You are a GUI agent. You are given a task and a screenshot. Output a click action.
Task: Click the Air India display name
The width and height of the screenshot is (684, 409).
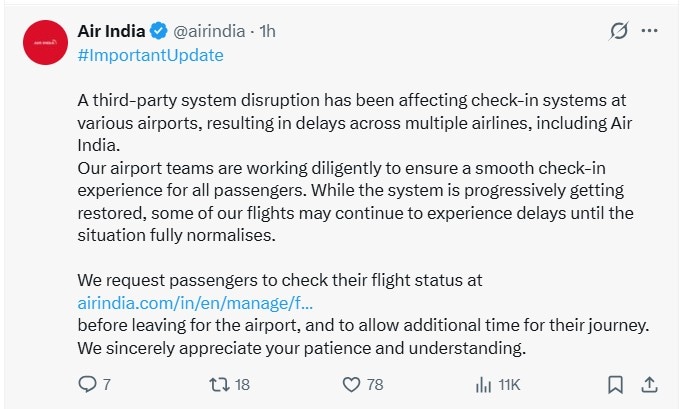[110, 31]
